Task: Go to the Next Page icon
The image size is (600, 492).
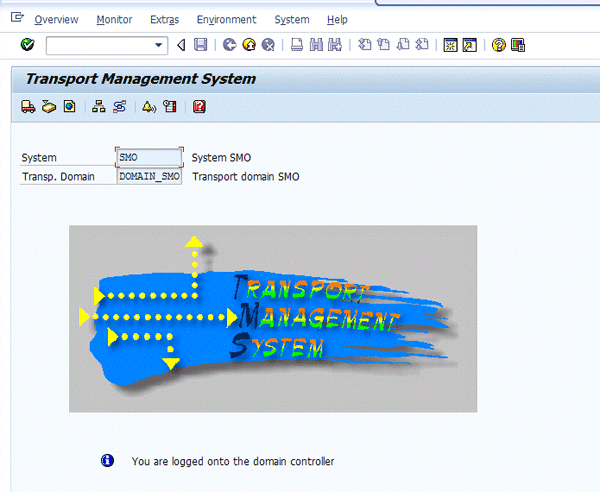Action: pos(403,45)
